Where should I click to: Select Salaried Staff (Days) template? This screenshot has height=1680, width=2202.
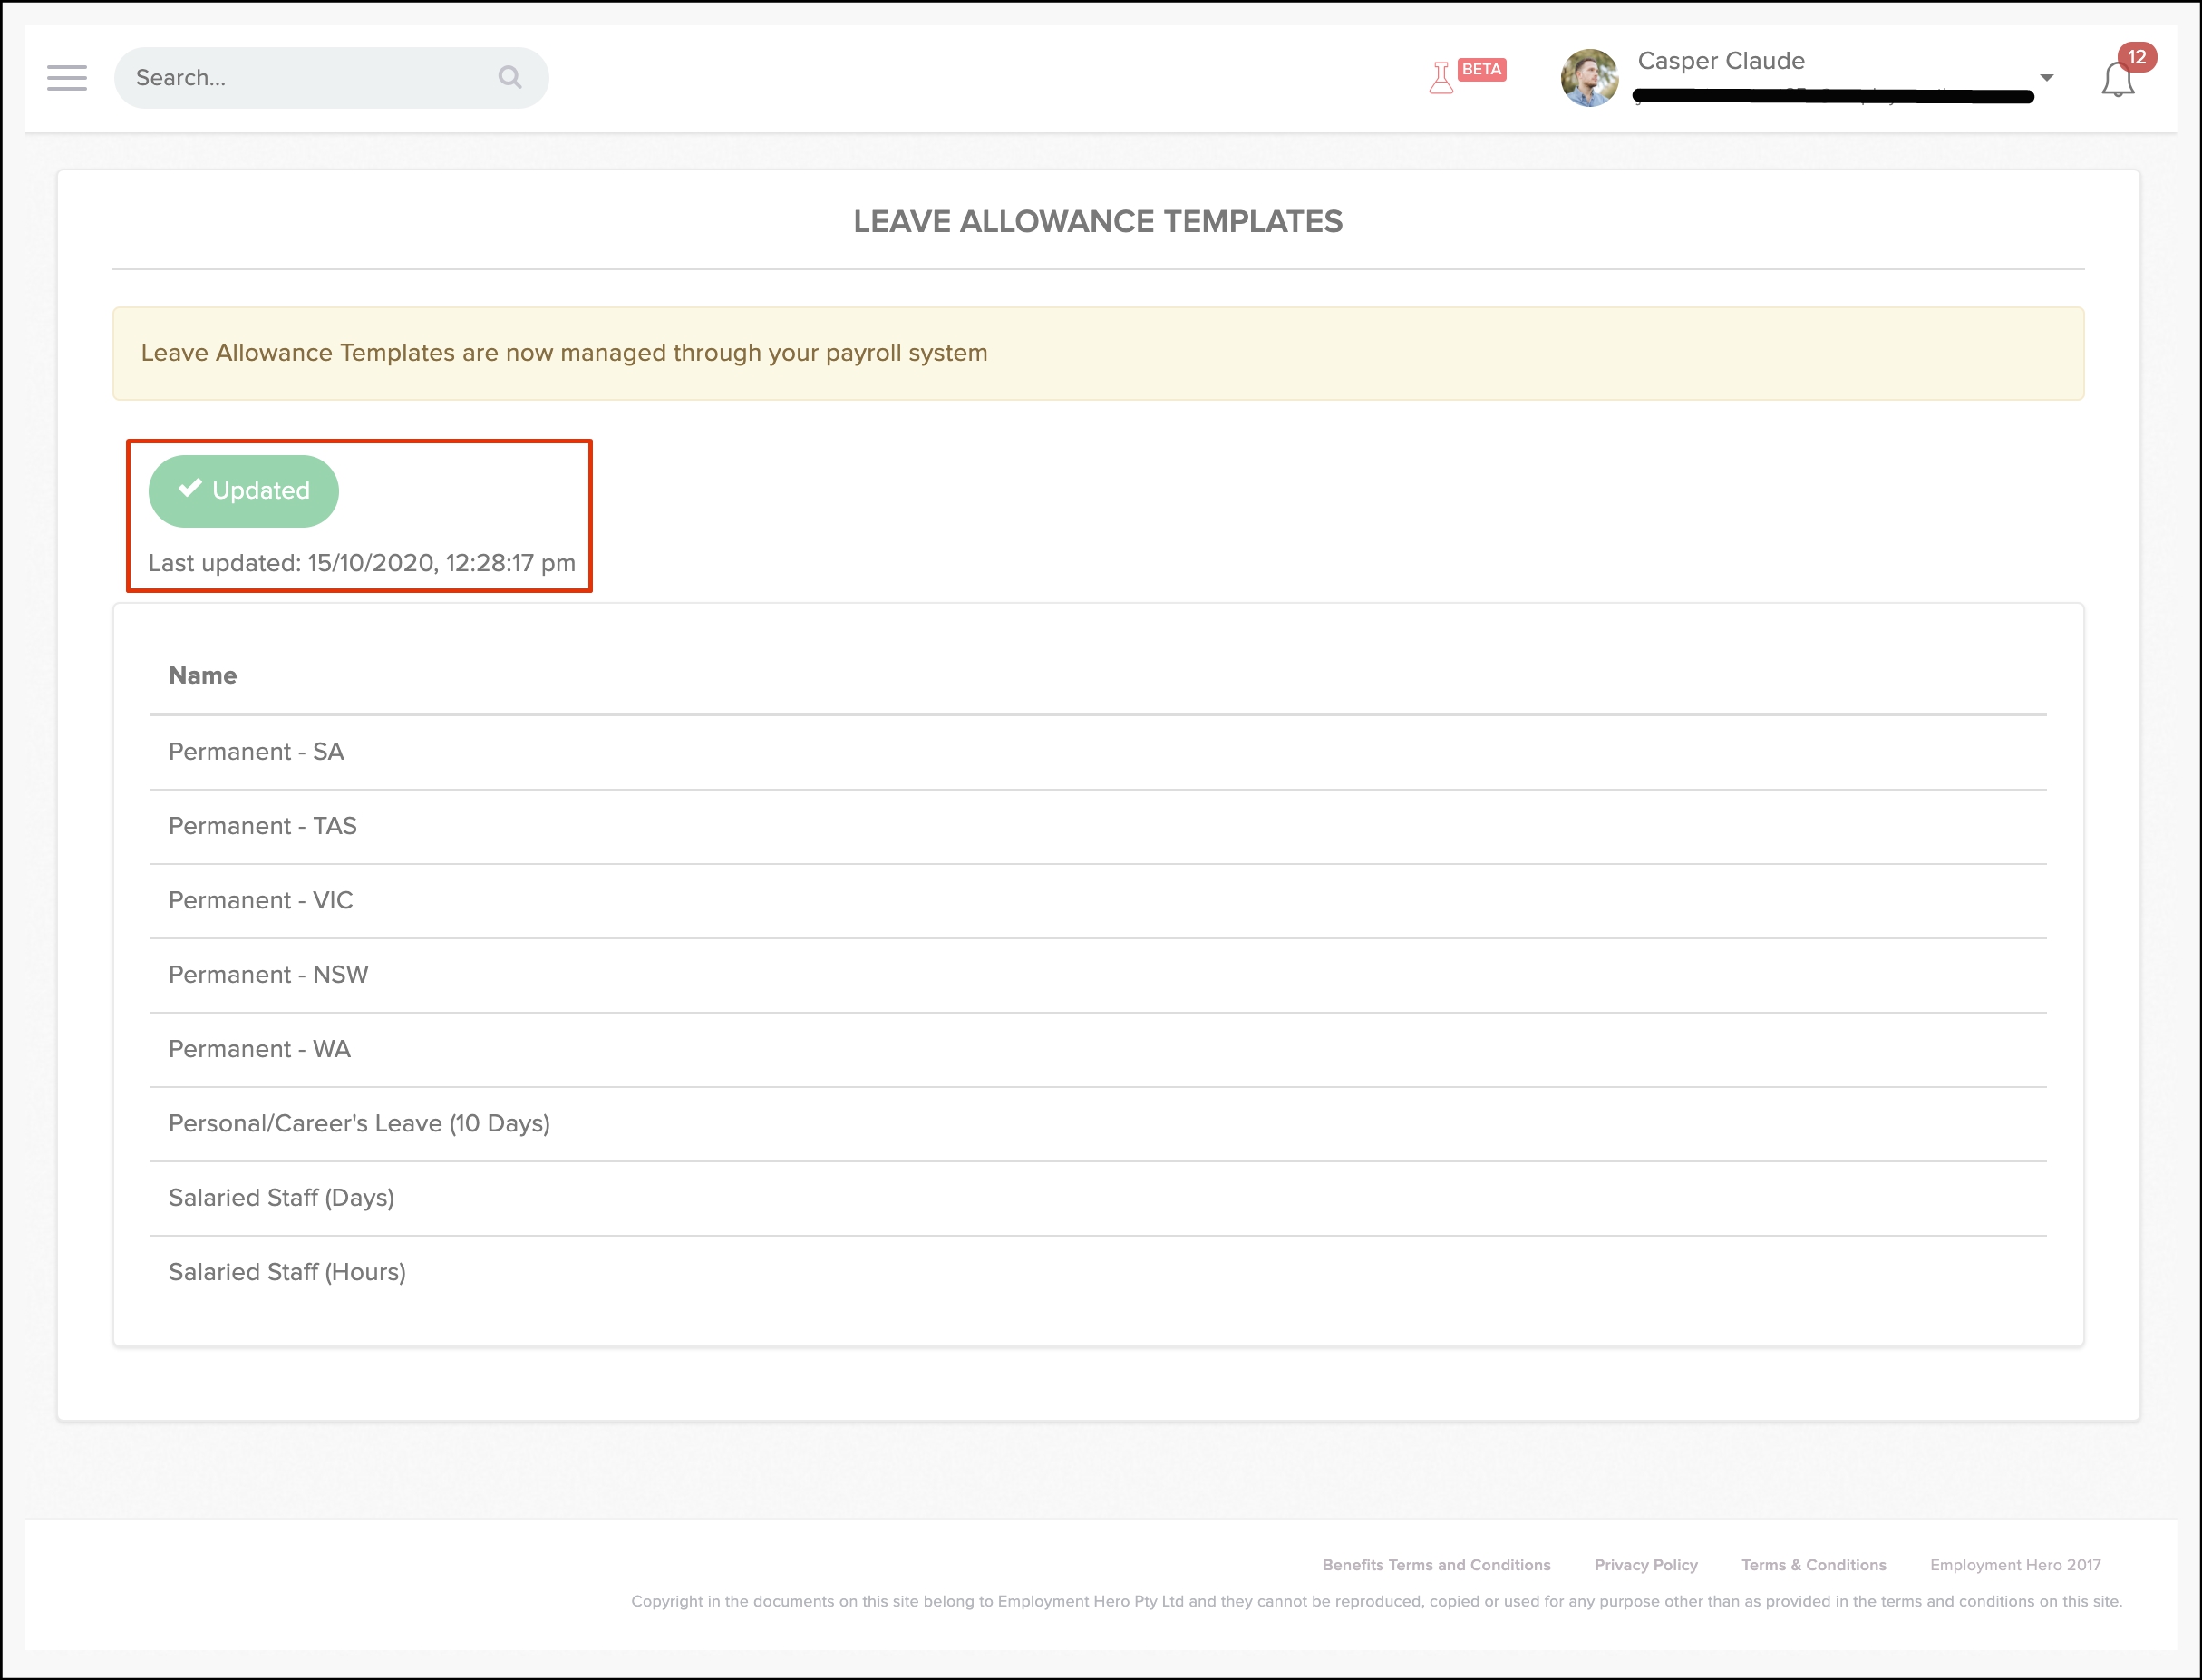(281, 1198)
